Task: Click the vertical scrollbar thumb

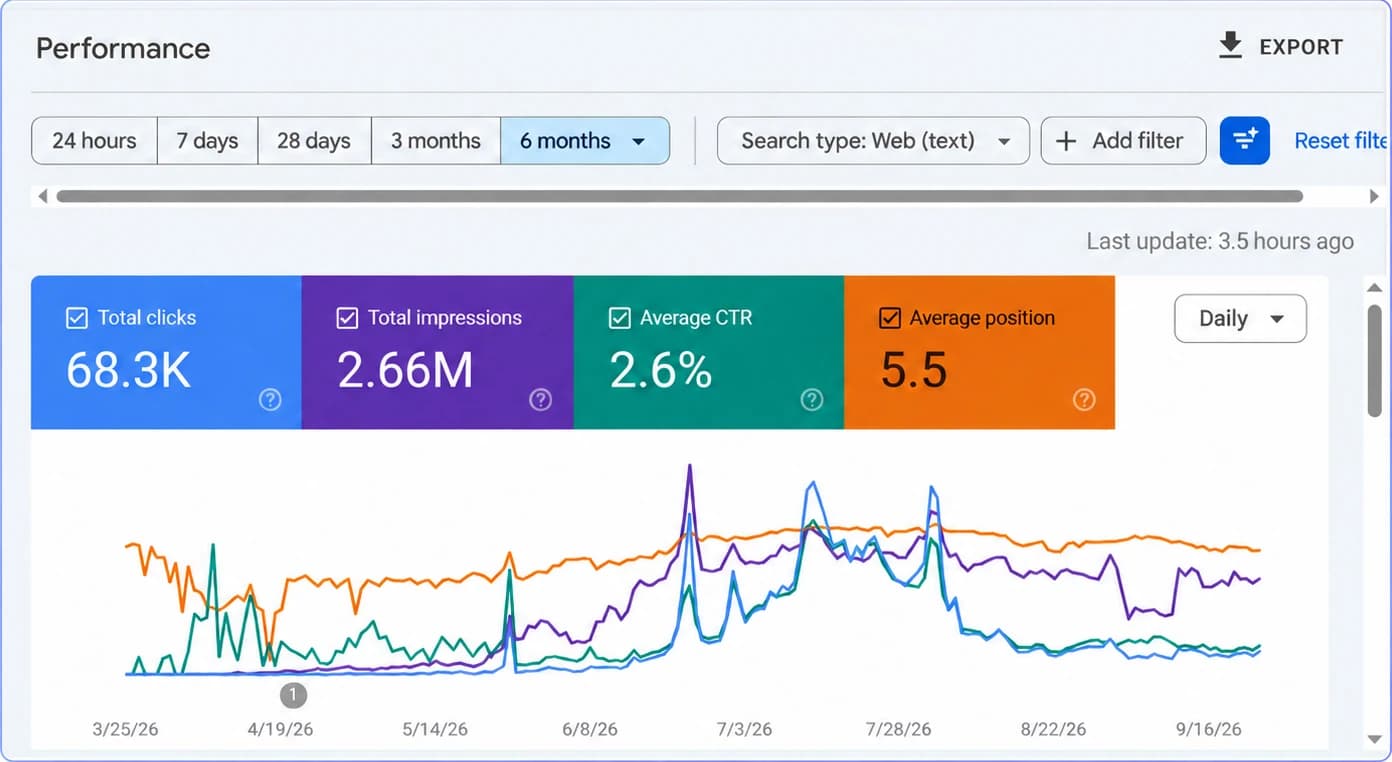Action: pyautogui.click(x=1374, y=360)
